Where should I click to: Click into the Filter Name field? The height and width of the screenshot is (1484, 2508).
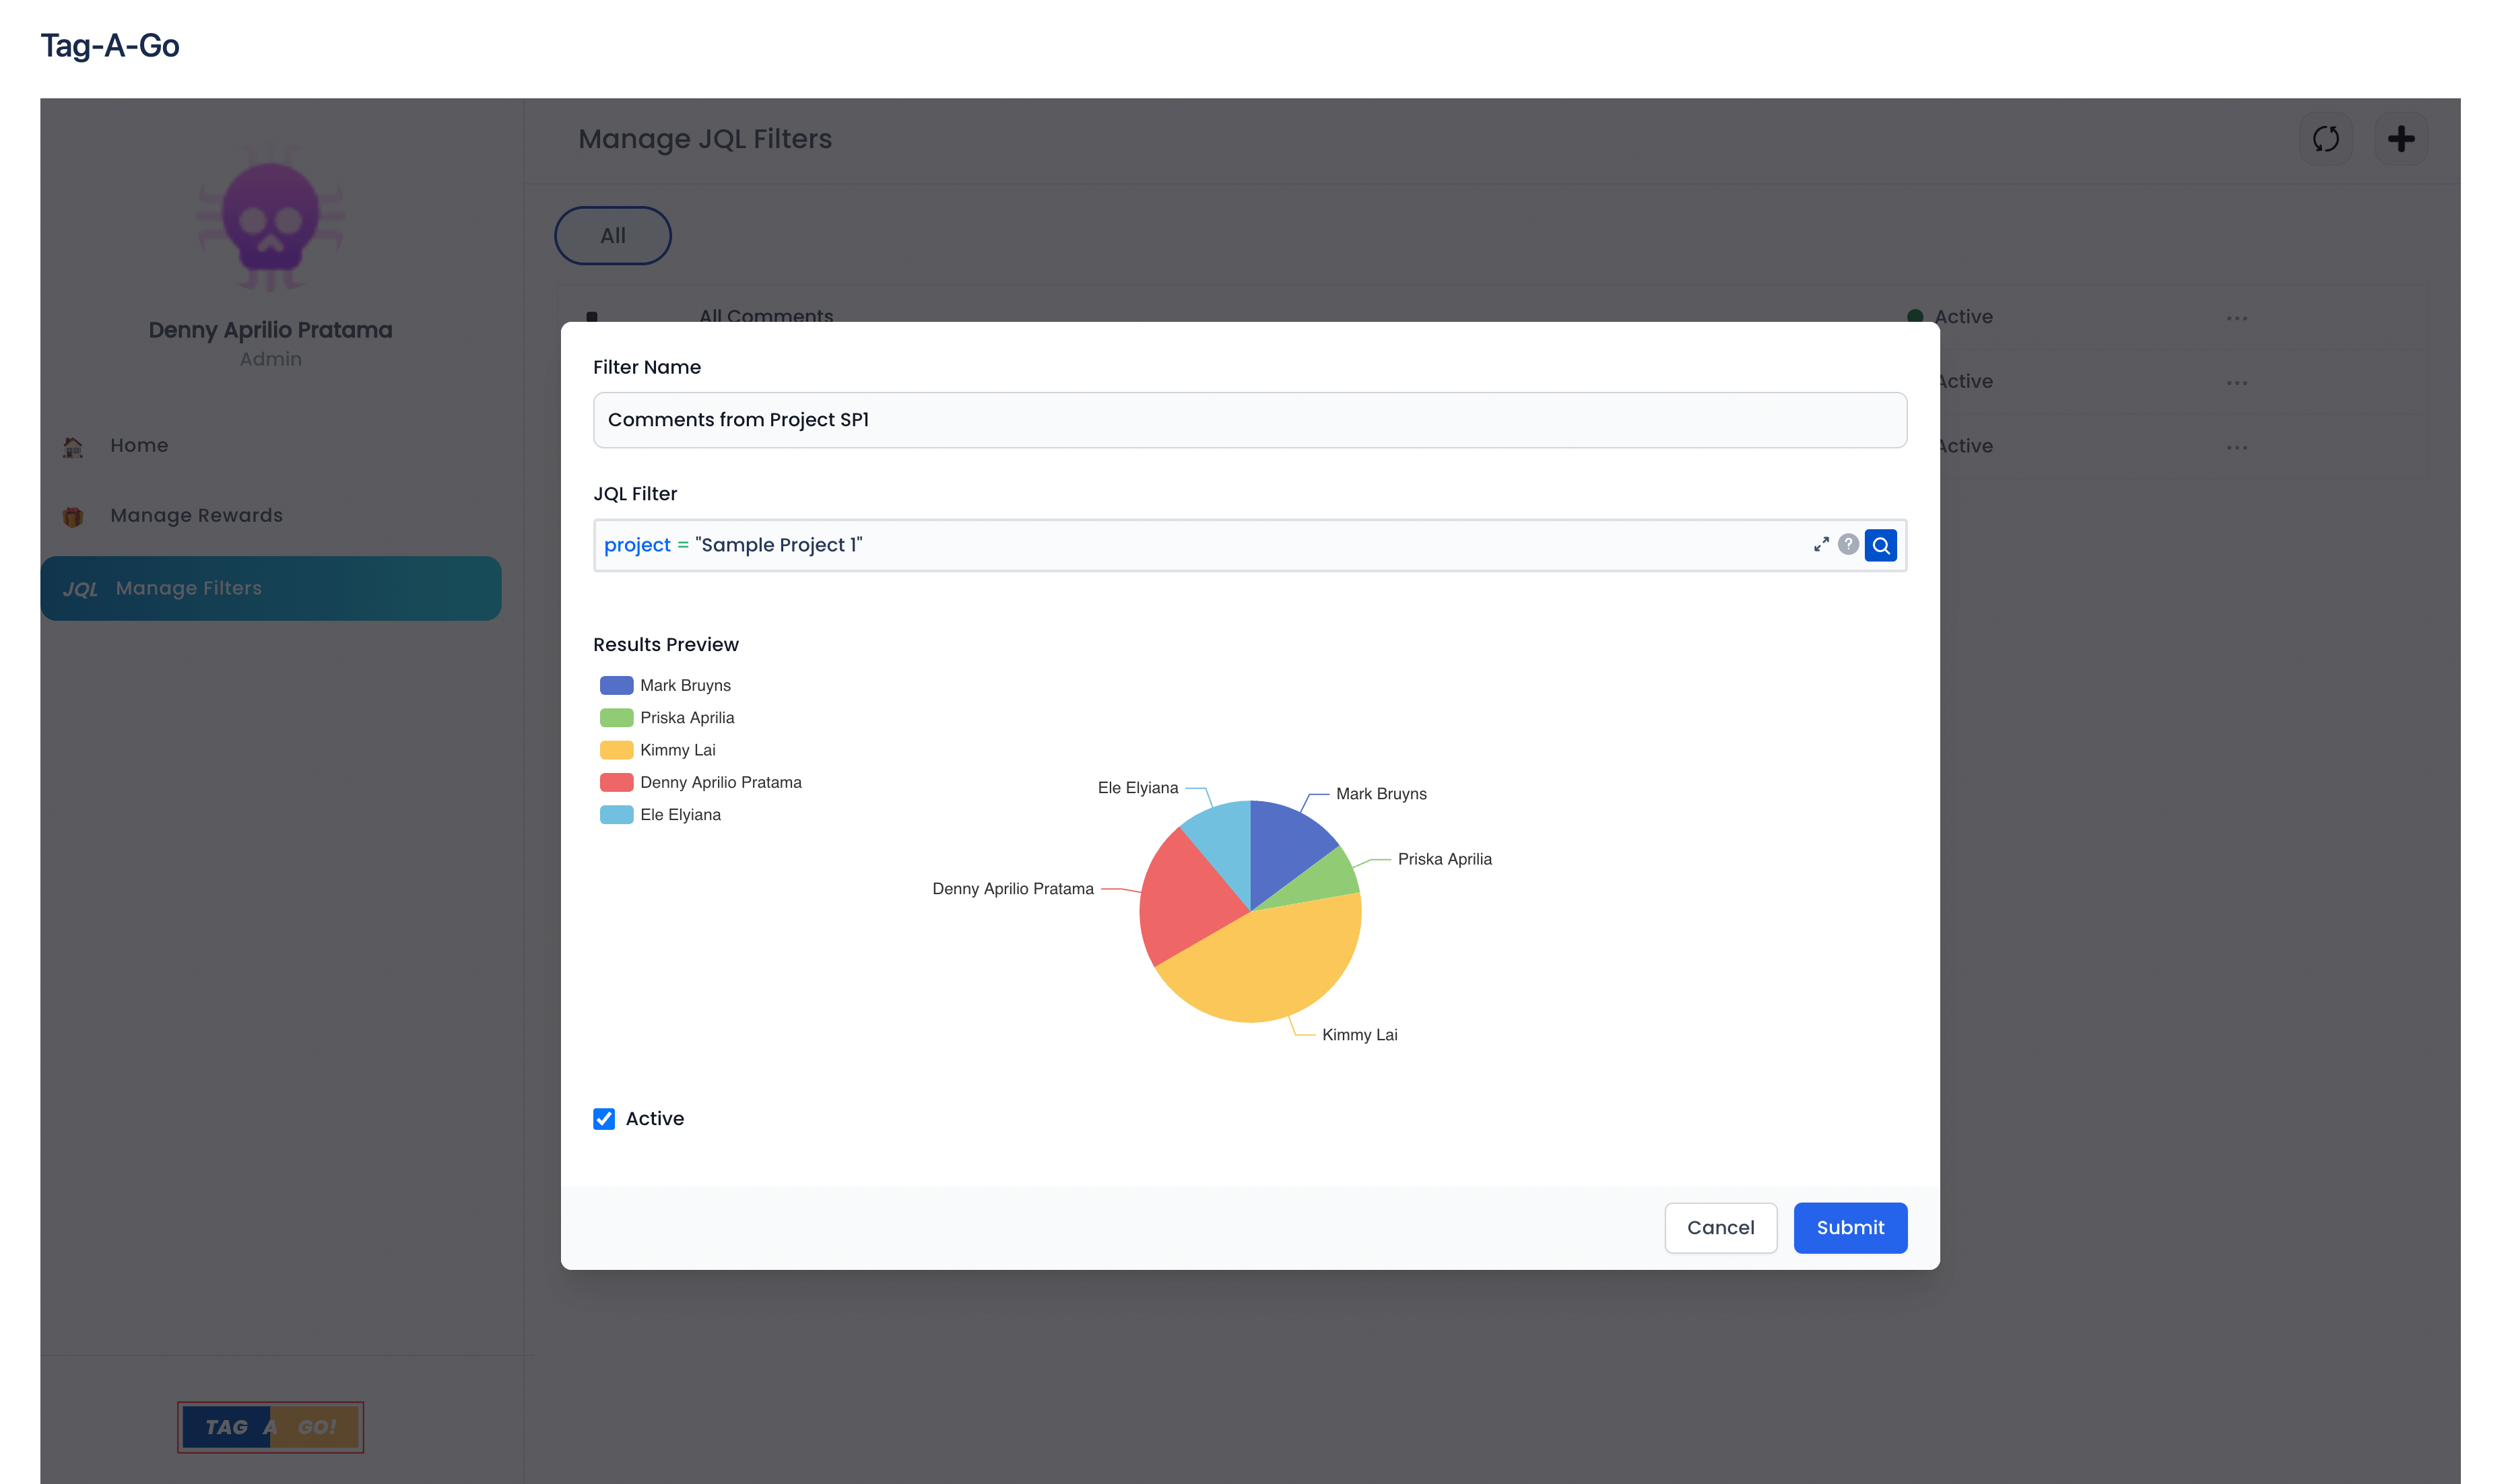tap(1249, 420)
